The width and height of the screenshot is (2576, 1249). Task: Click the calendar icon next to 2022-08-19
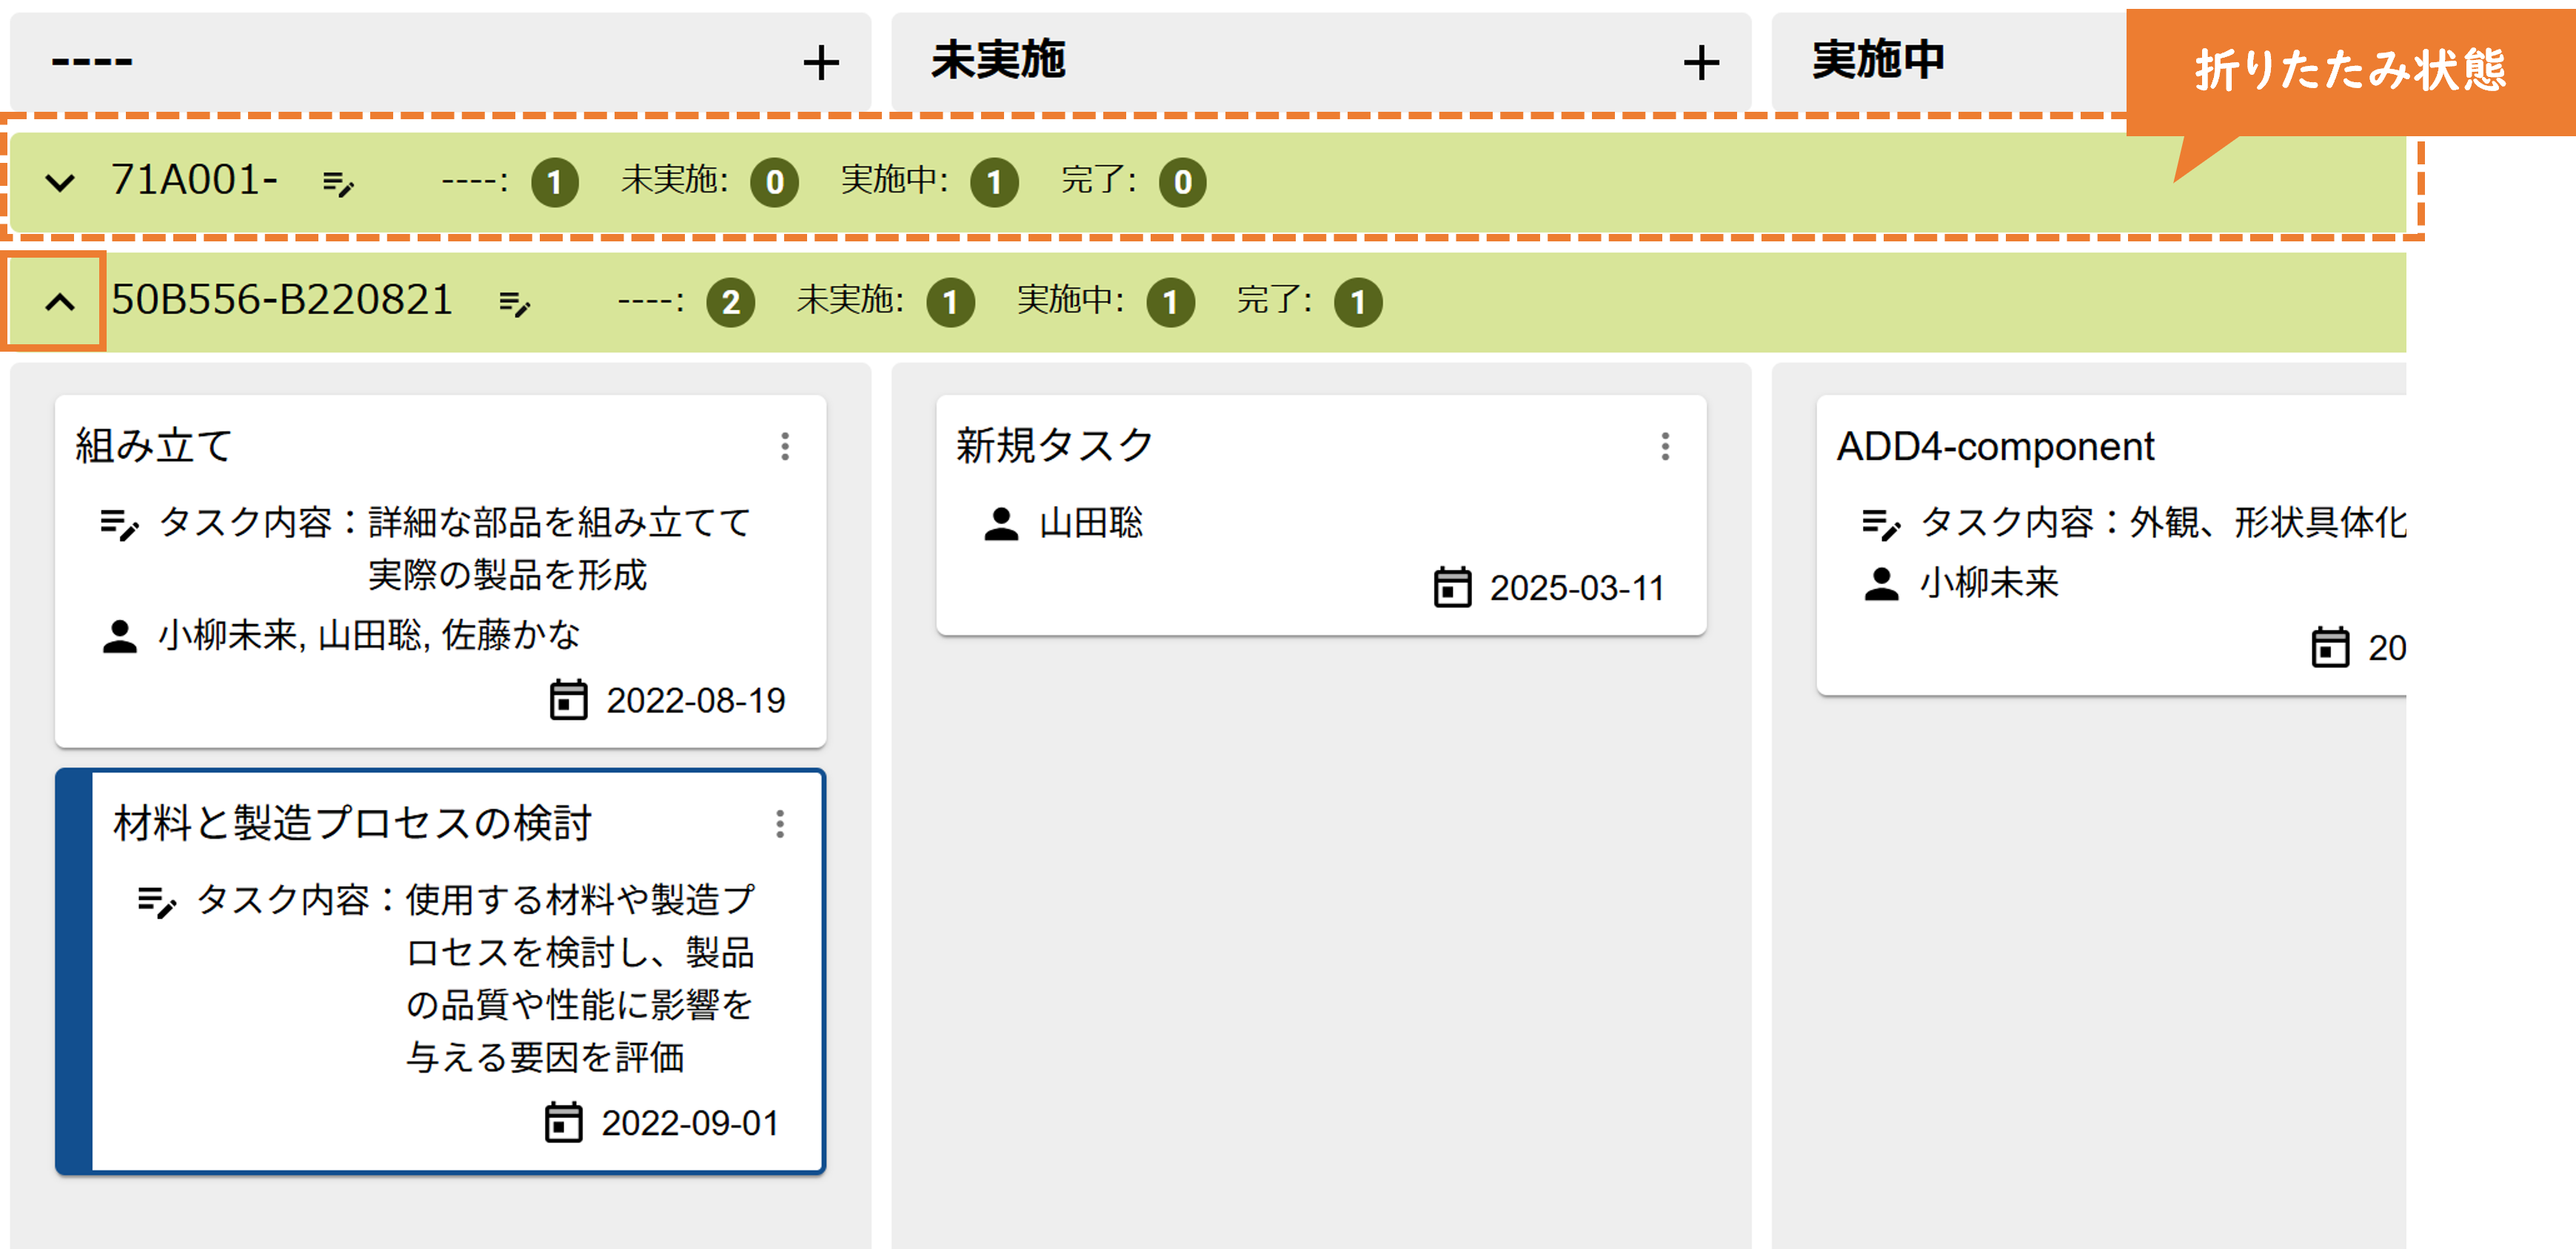tap(568, 700)
